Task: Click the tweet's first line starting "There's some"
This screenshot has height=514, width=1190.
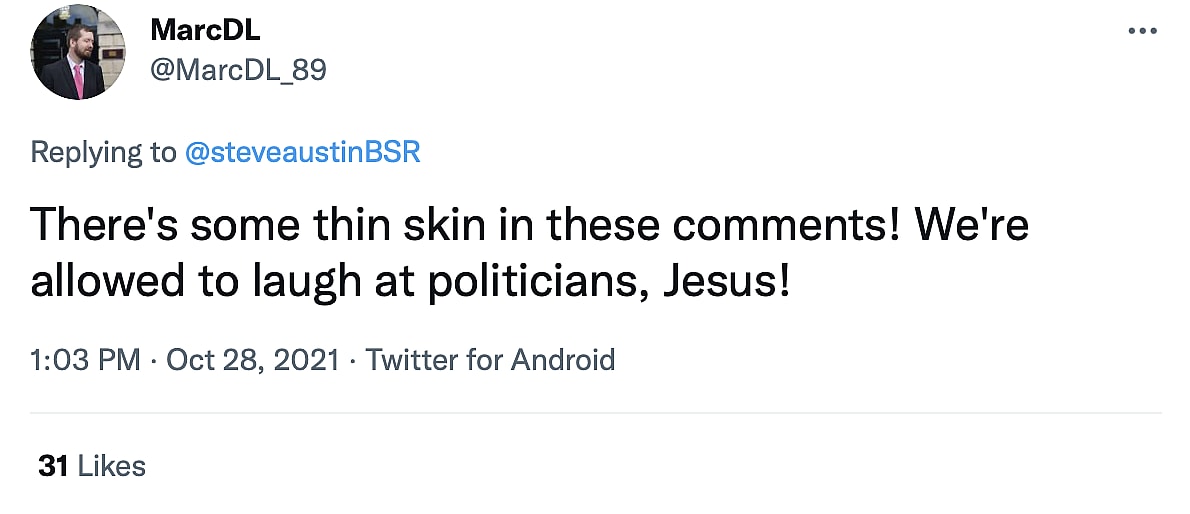Action: 530,226
